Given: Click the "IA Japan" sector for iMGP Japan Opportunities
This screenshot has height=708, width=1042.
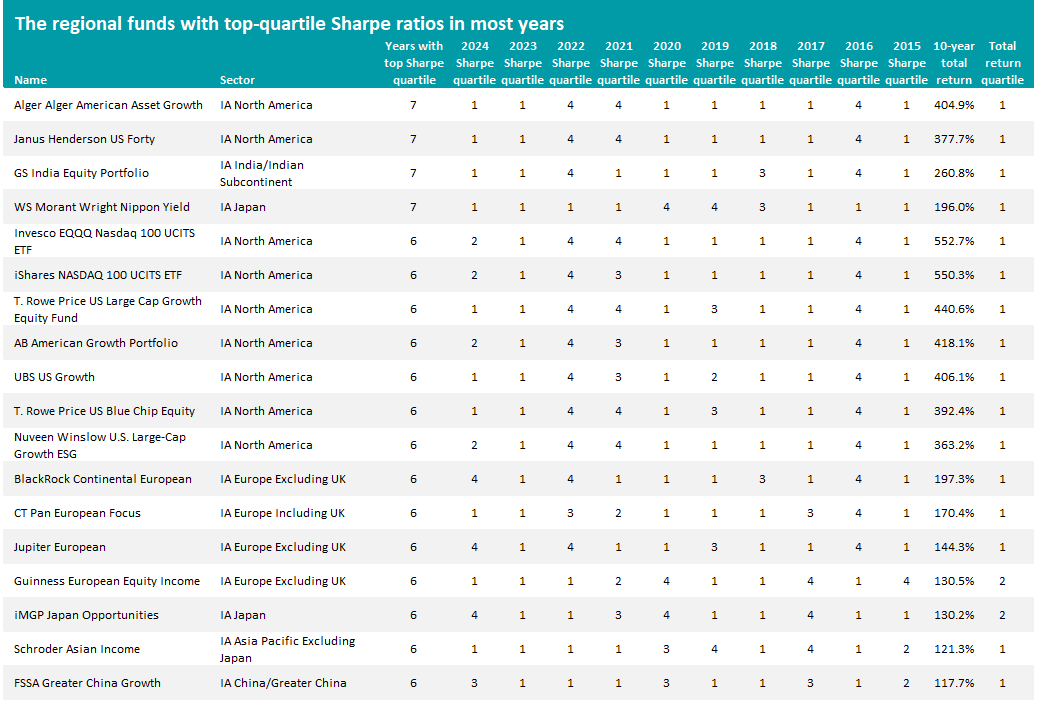Looking at the screenshot, I should coord(243,615).
